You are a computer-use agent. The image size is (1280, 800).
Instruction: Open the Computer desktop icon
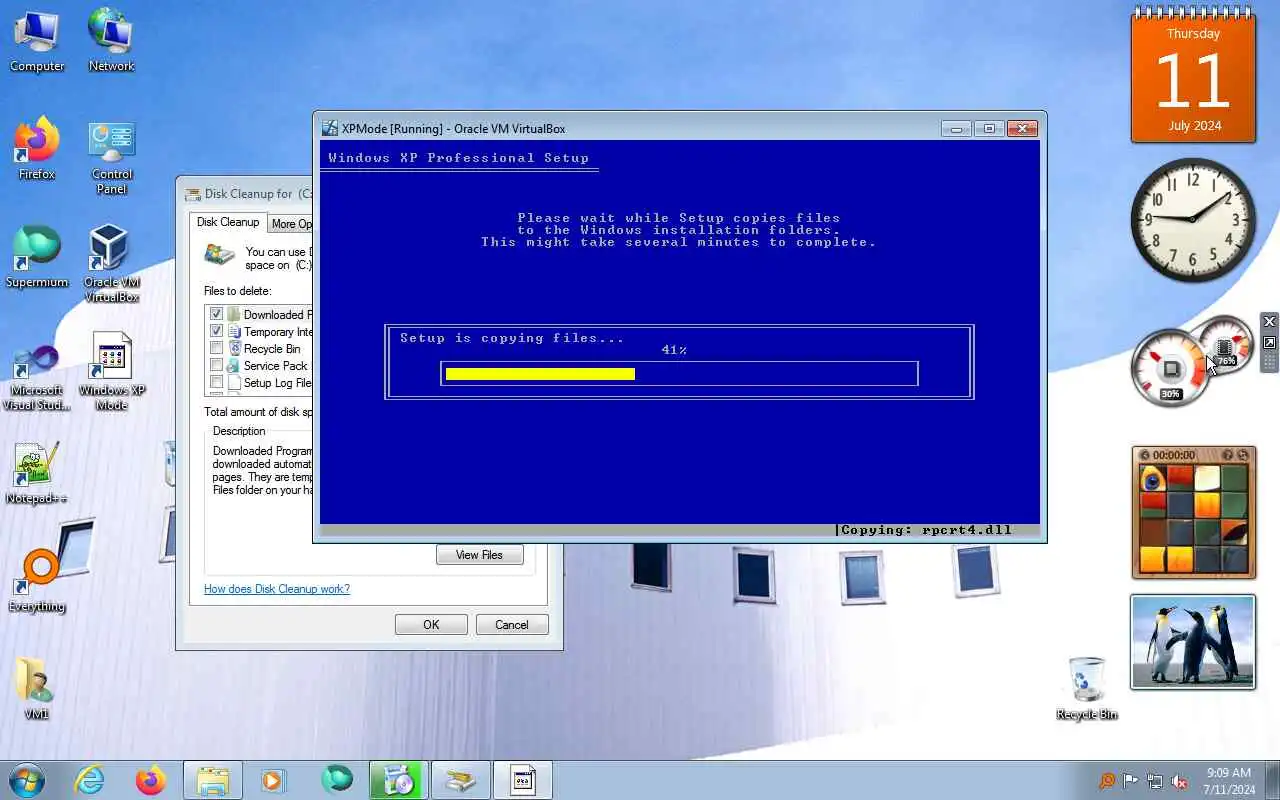(x=37, y=40)
